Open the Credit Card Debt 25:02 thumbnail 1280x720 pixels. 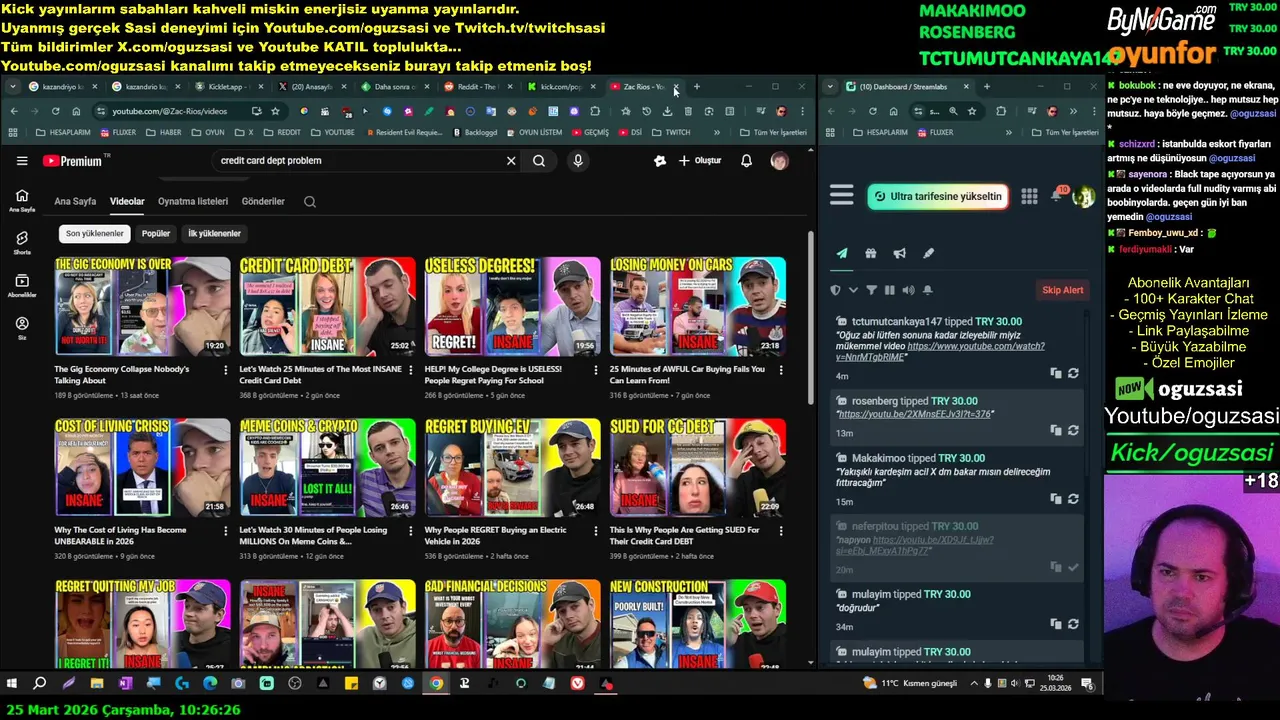coord(327,306)
